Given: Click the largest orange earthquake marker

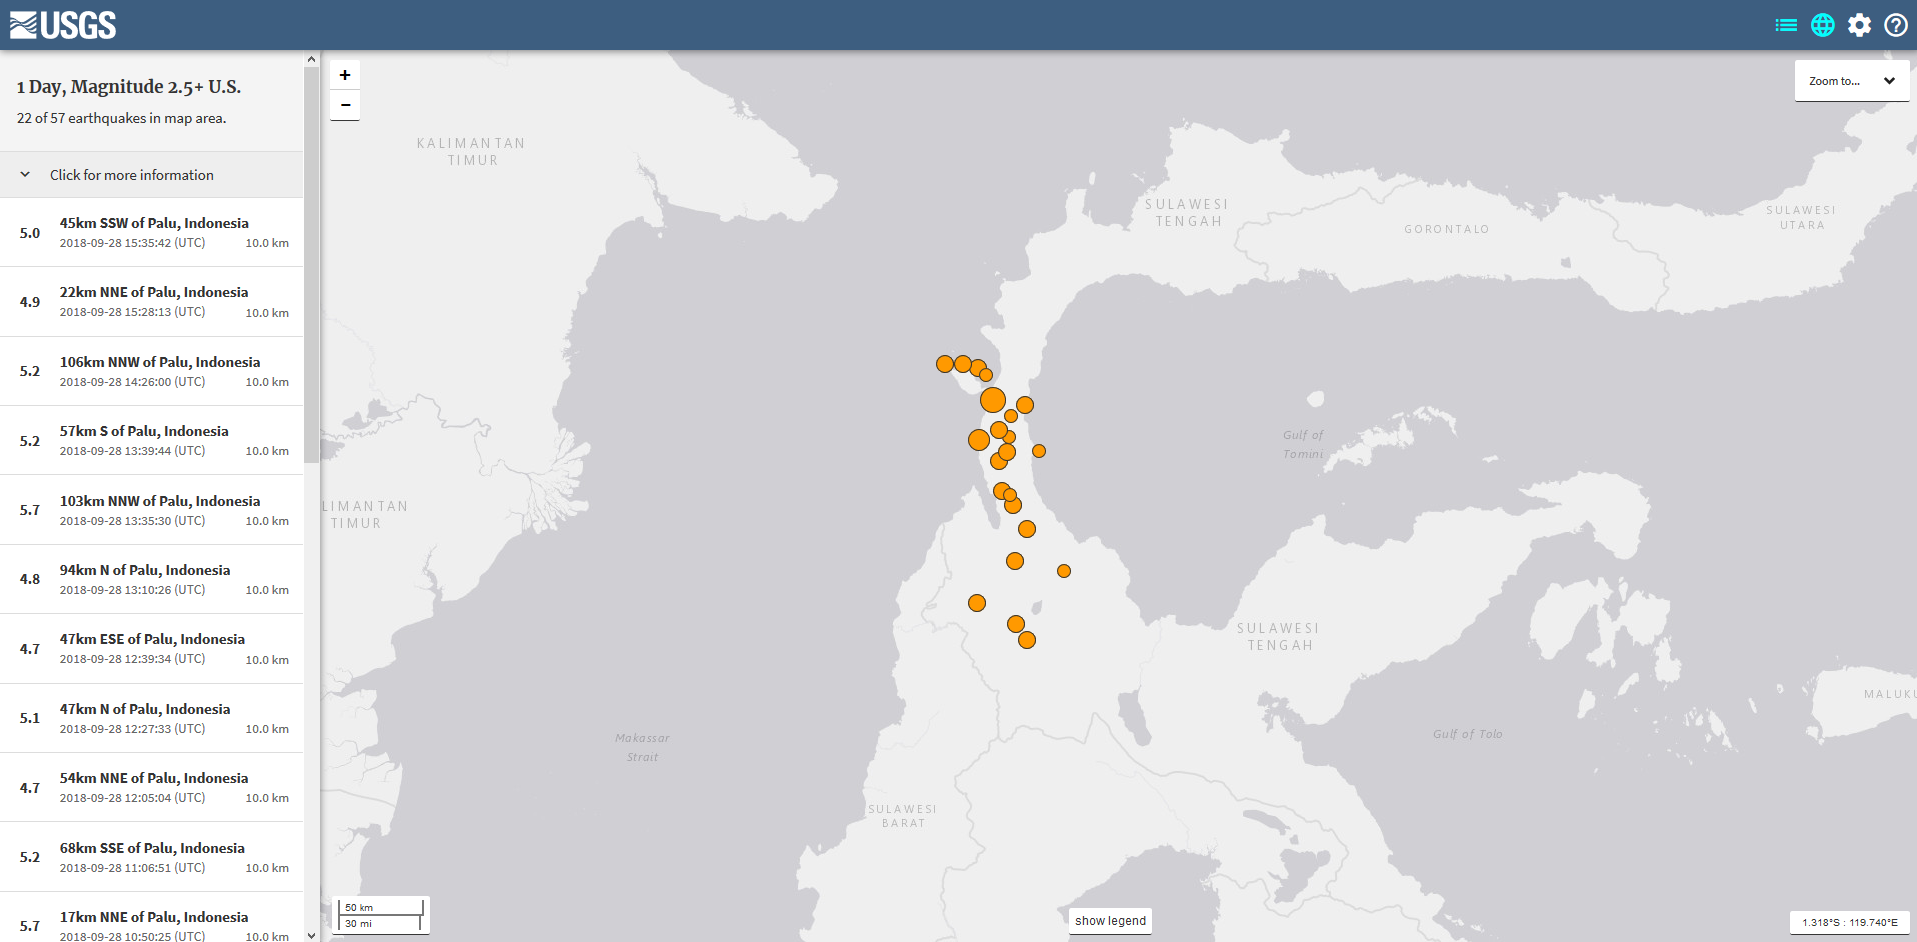Looking at the screenshot, I should point(993,400).
